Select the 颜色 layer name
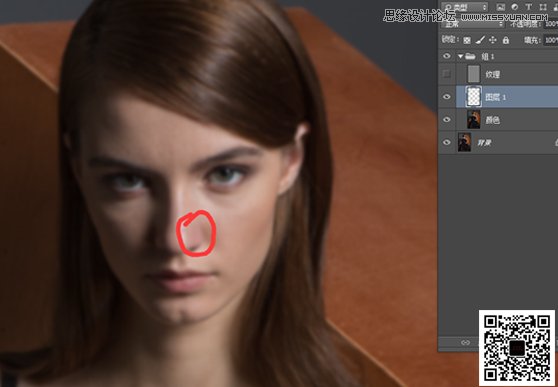Viewport: 558px width, 387px height. (x=493, y=120)
